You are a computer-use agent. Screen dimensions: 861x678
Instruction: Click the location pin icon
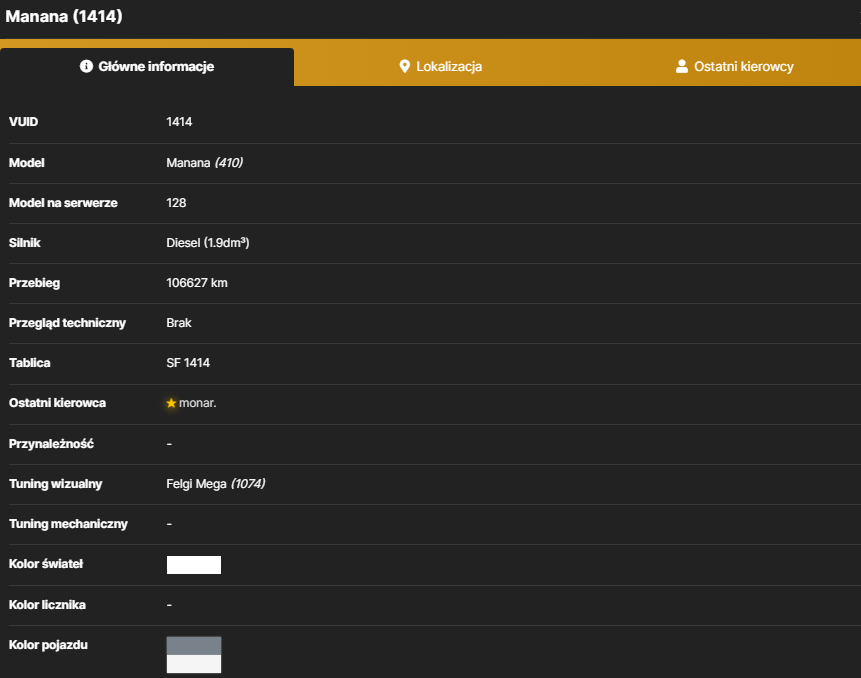pos(405,66)
